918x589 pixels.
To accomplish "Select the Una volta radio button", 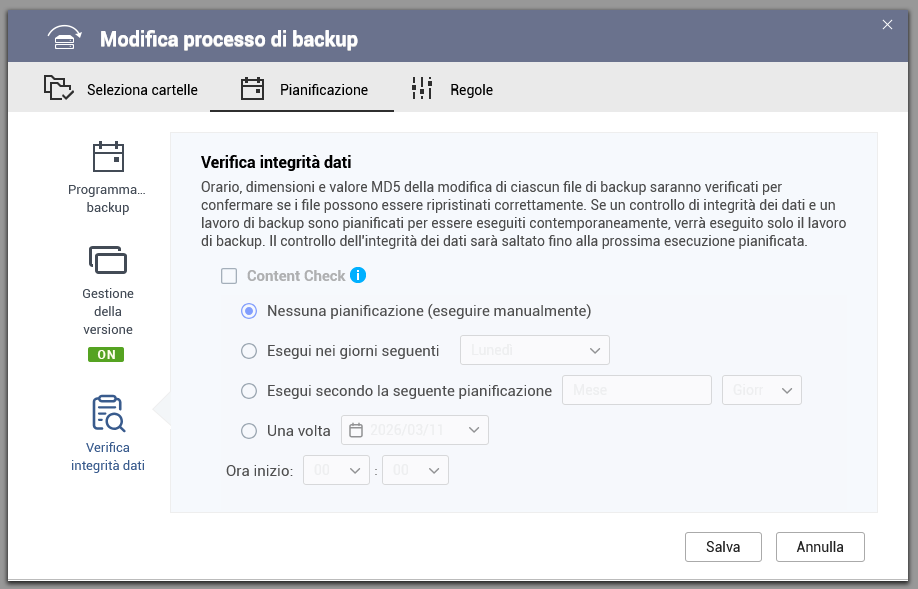I will pos(249,431).
